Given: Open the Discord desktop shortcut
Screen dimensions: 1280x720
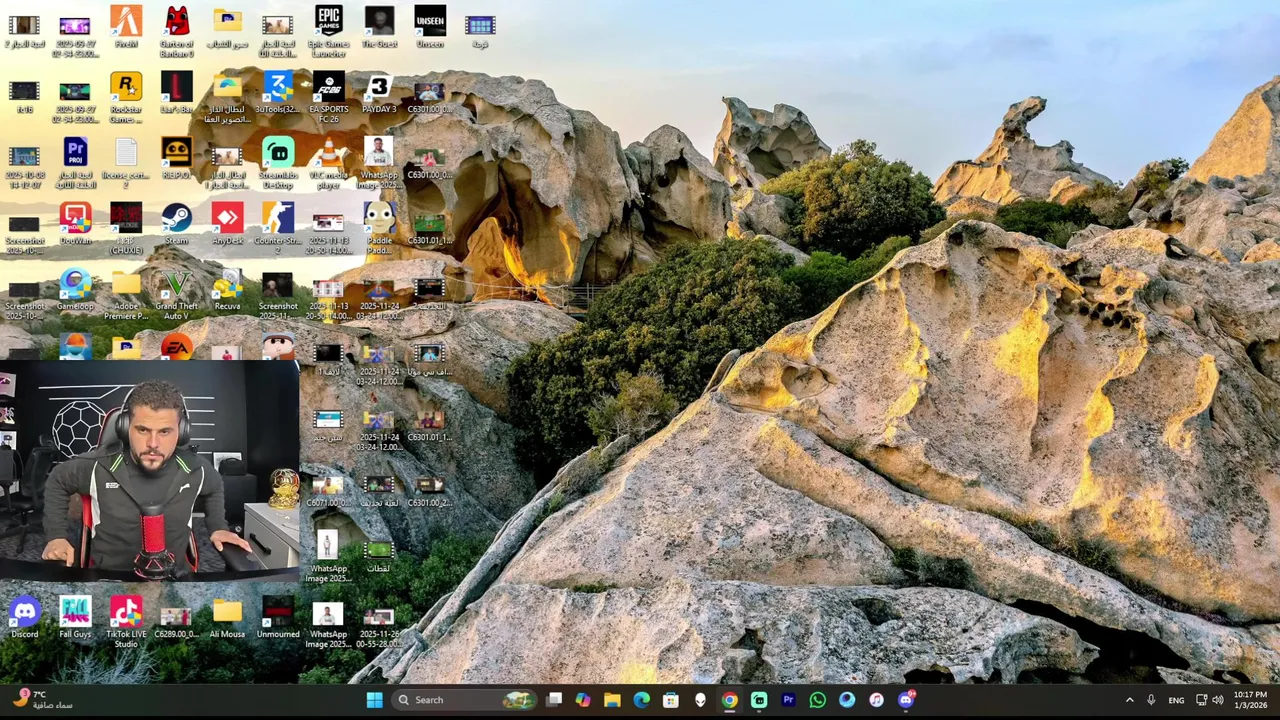Looking at the screenshot, I should tap(24, 618).
